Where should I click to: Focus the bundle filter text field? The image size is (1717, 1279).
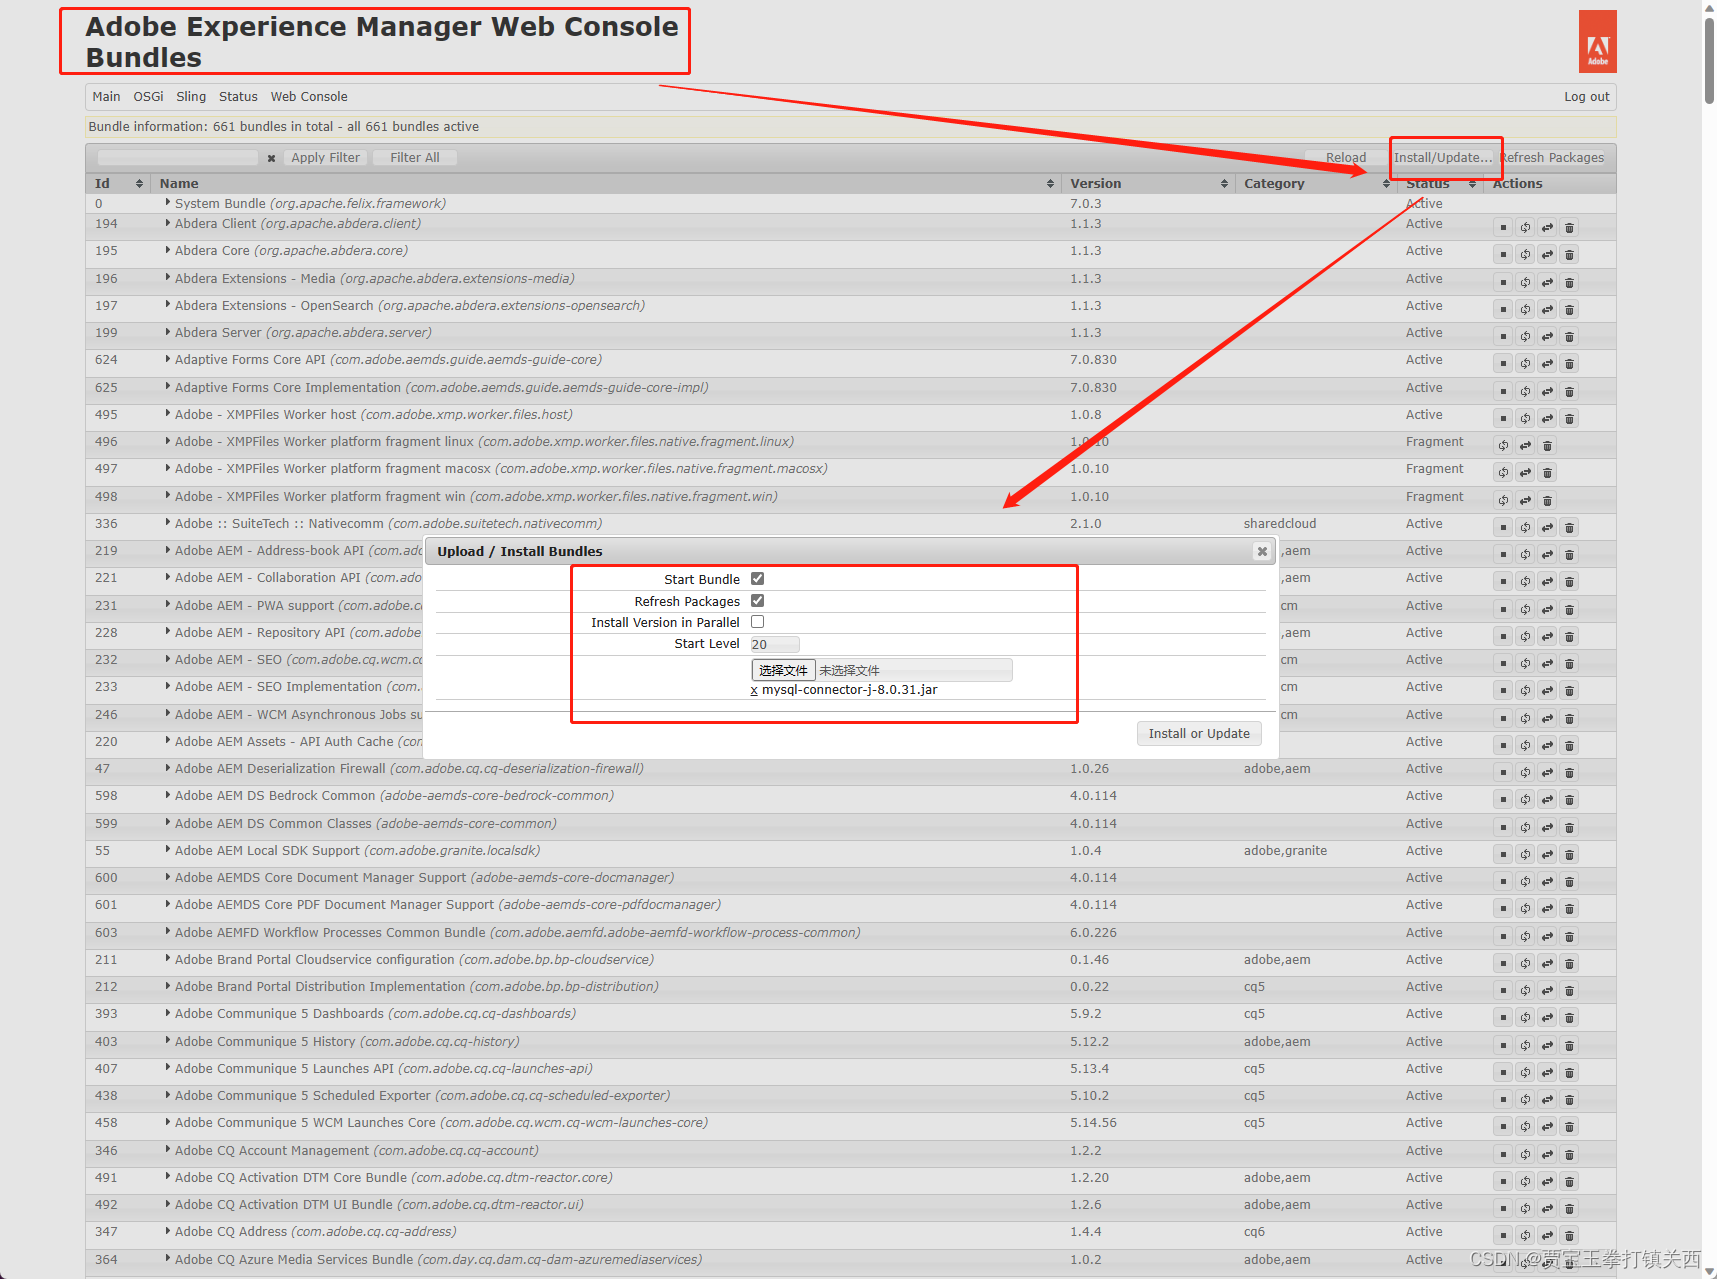click(178, 158)
